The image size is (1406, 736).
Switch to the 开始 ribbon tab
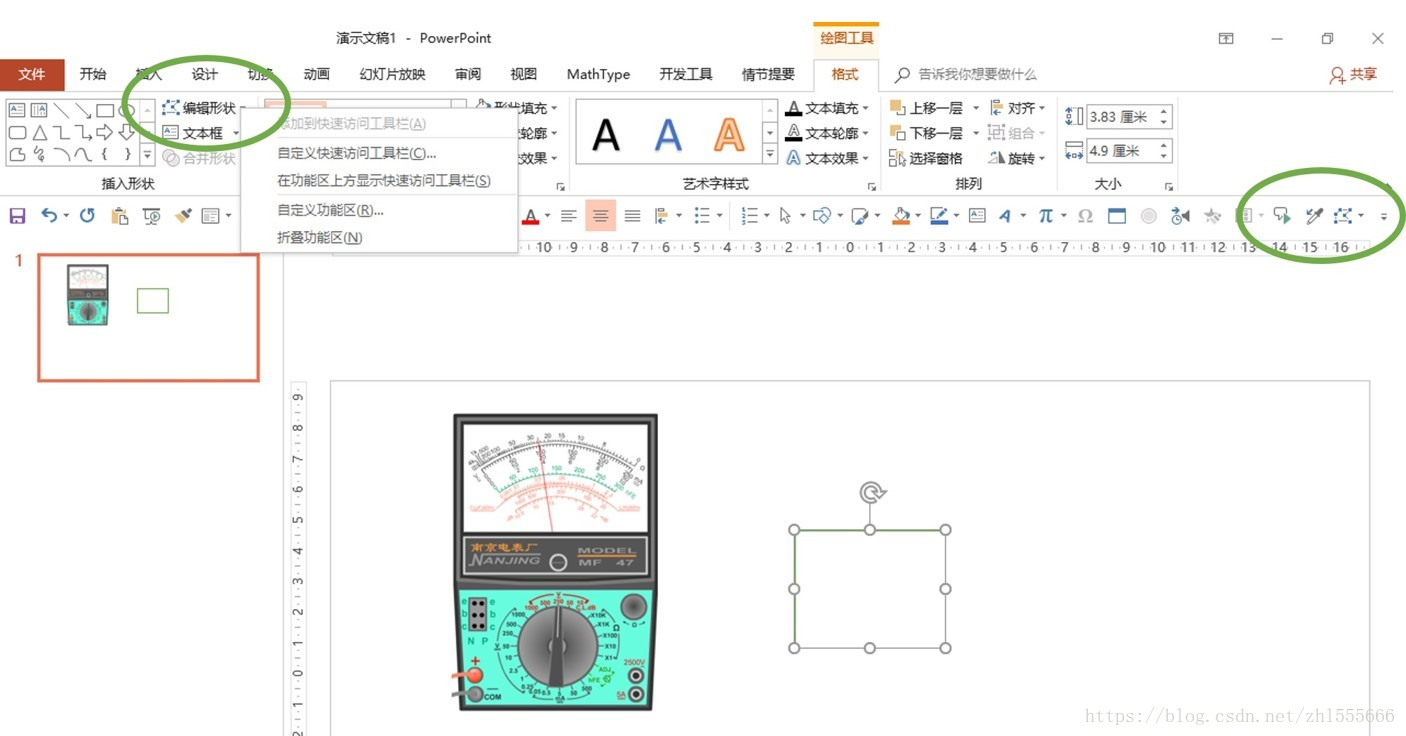pos(93,74)
